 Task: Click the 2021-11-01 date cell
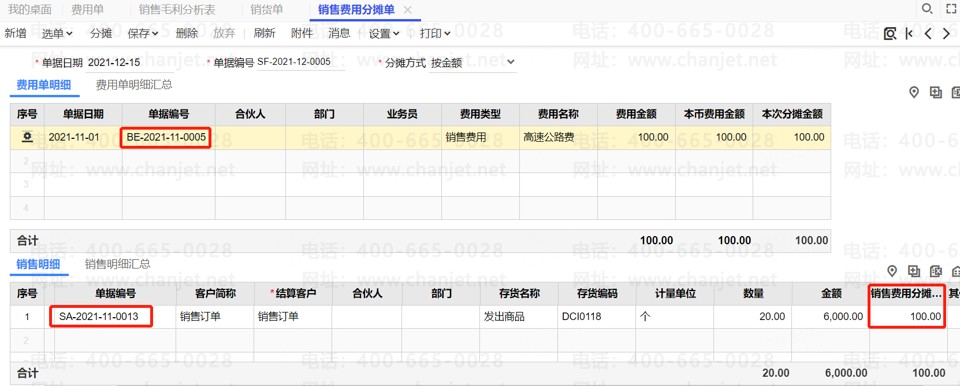pyautogui.click(x=83, y=137)
